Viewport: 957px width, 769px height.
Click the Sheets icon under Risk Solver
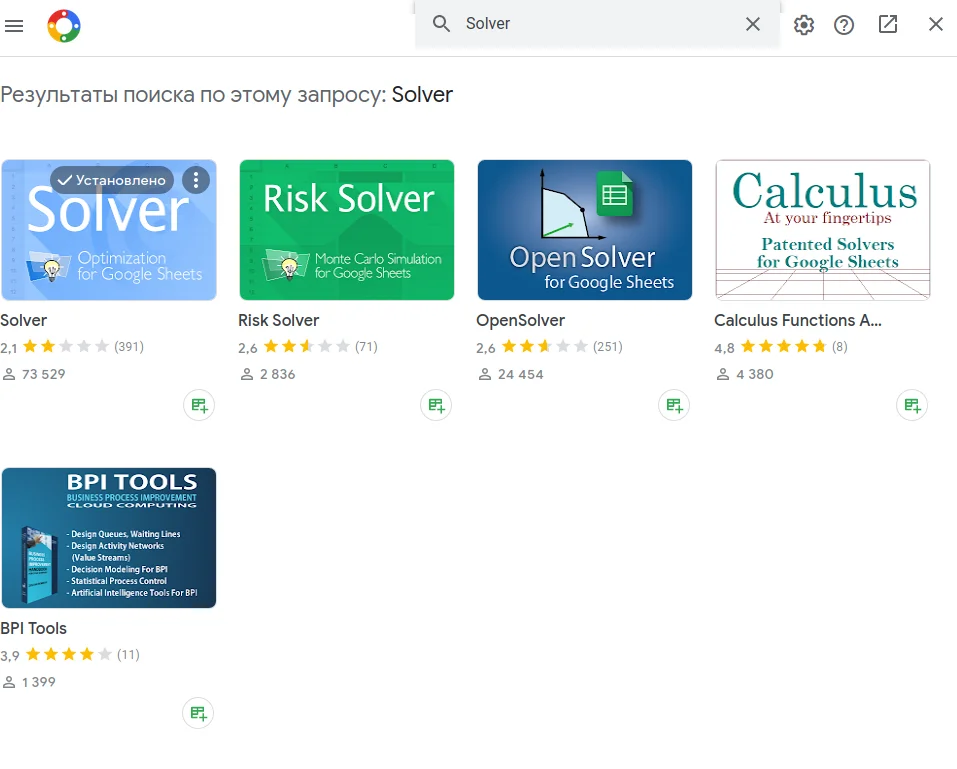436,405
